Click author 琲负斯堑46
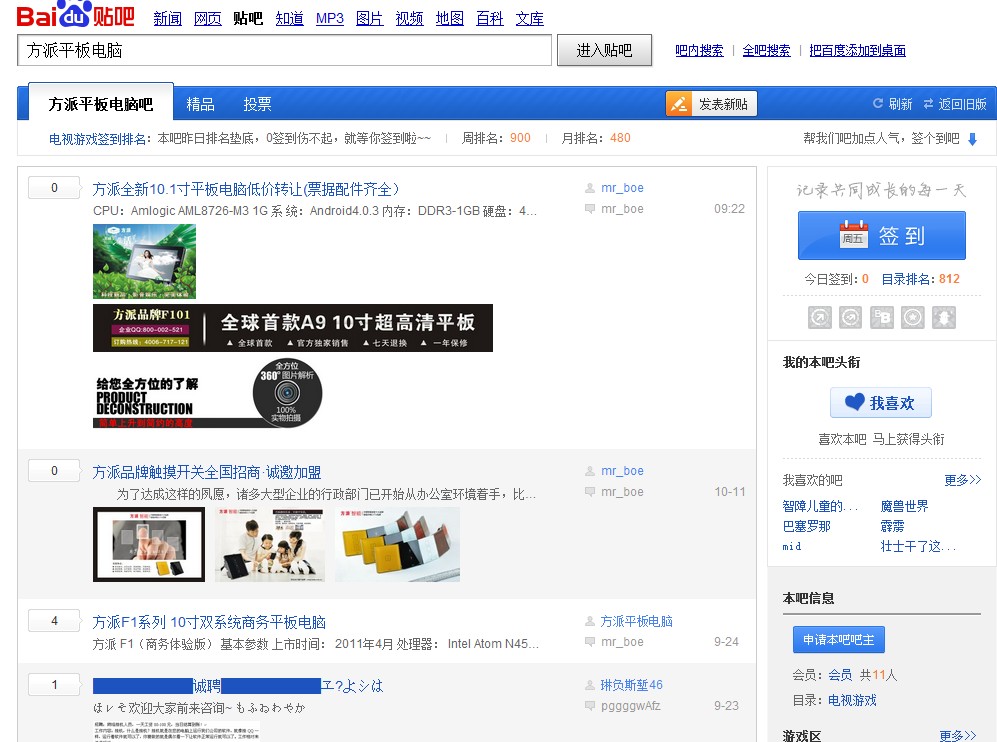The height and width of the screenshot is (742, 997). coord(631,685)
